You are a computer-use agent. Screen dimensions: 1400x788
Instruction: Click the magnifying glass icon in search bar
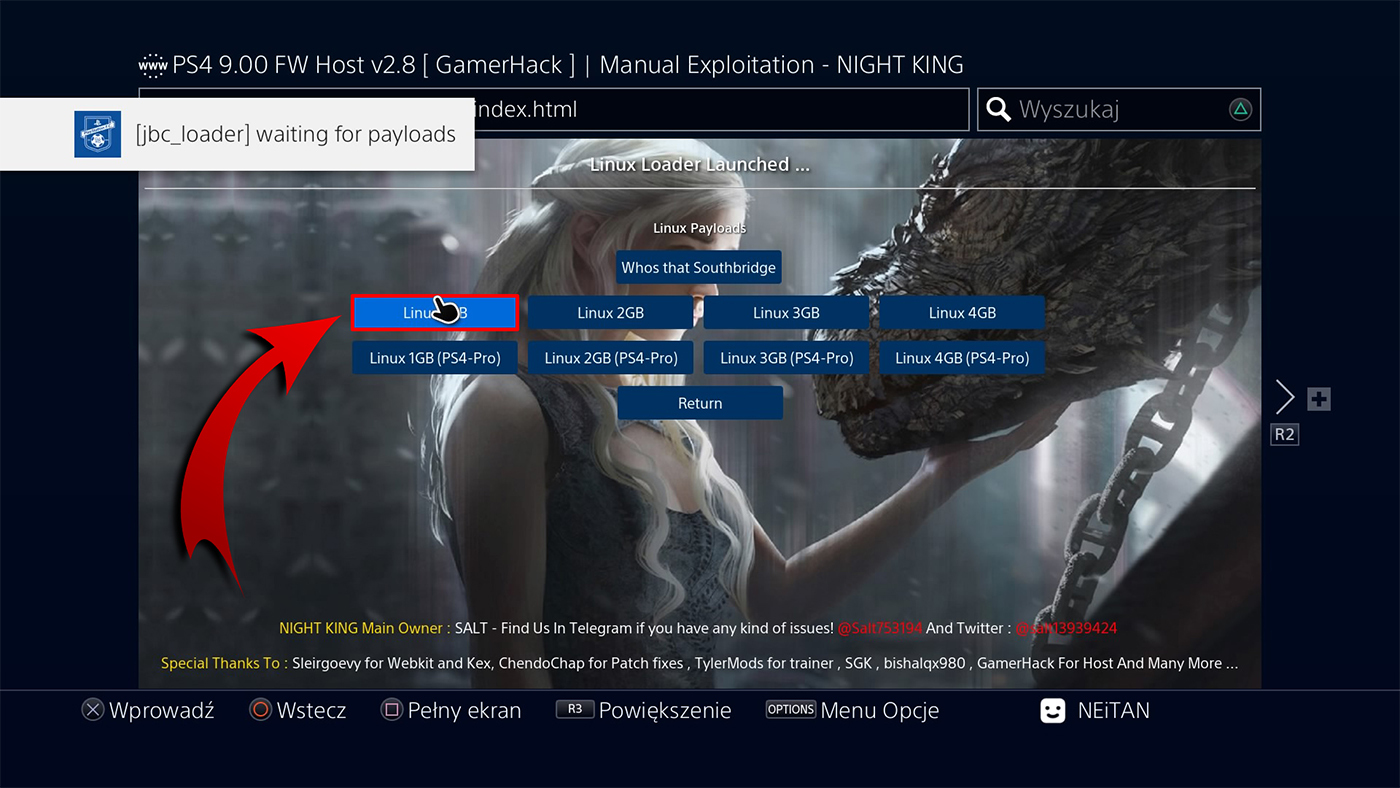tap(998, 110)
